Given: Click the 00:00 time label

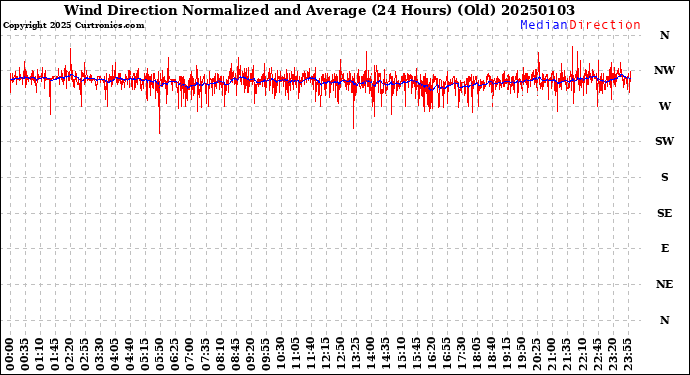Looking at the screenshot, I should click(x=10, y=354).
